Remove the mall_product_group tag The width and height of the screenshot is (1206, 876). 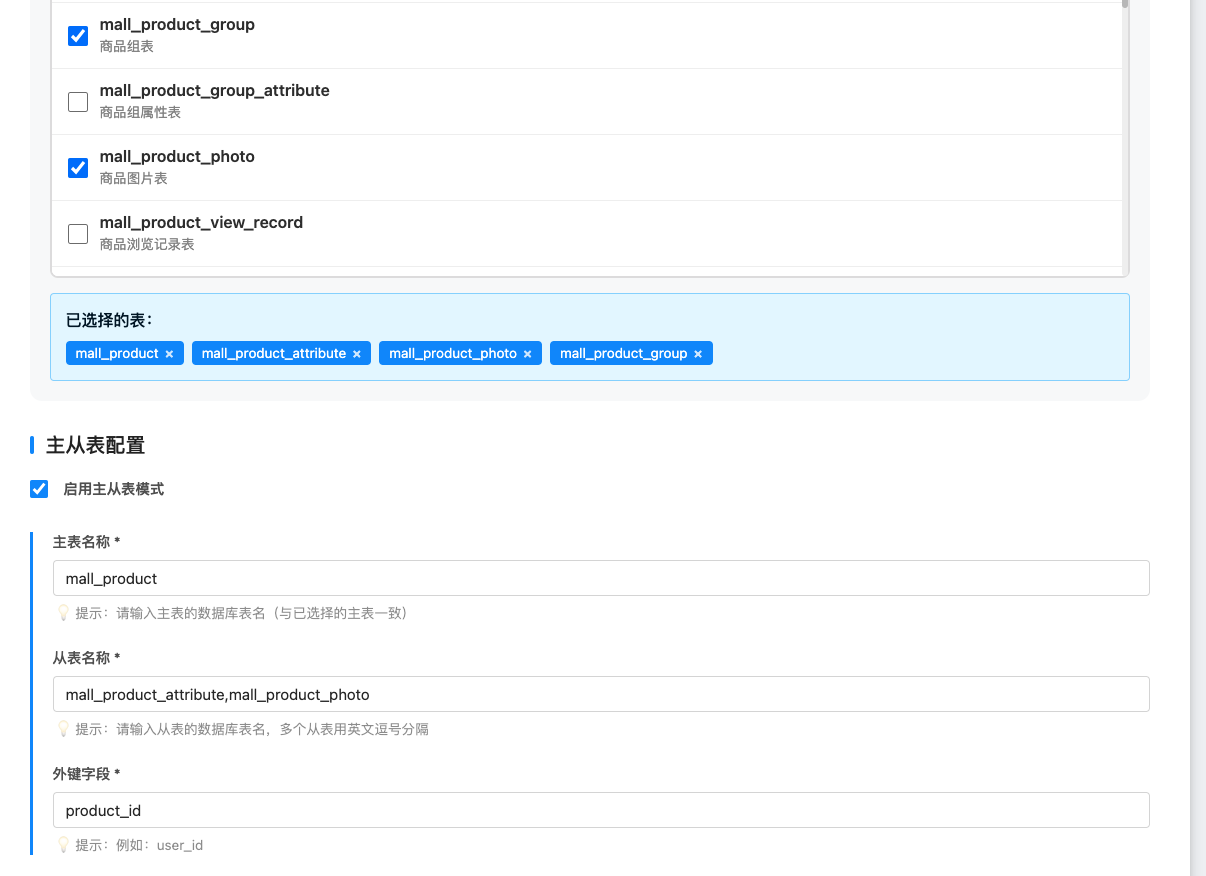pyautogui.click(x=698, y=354)
